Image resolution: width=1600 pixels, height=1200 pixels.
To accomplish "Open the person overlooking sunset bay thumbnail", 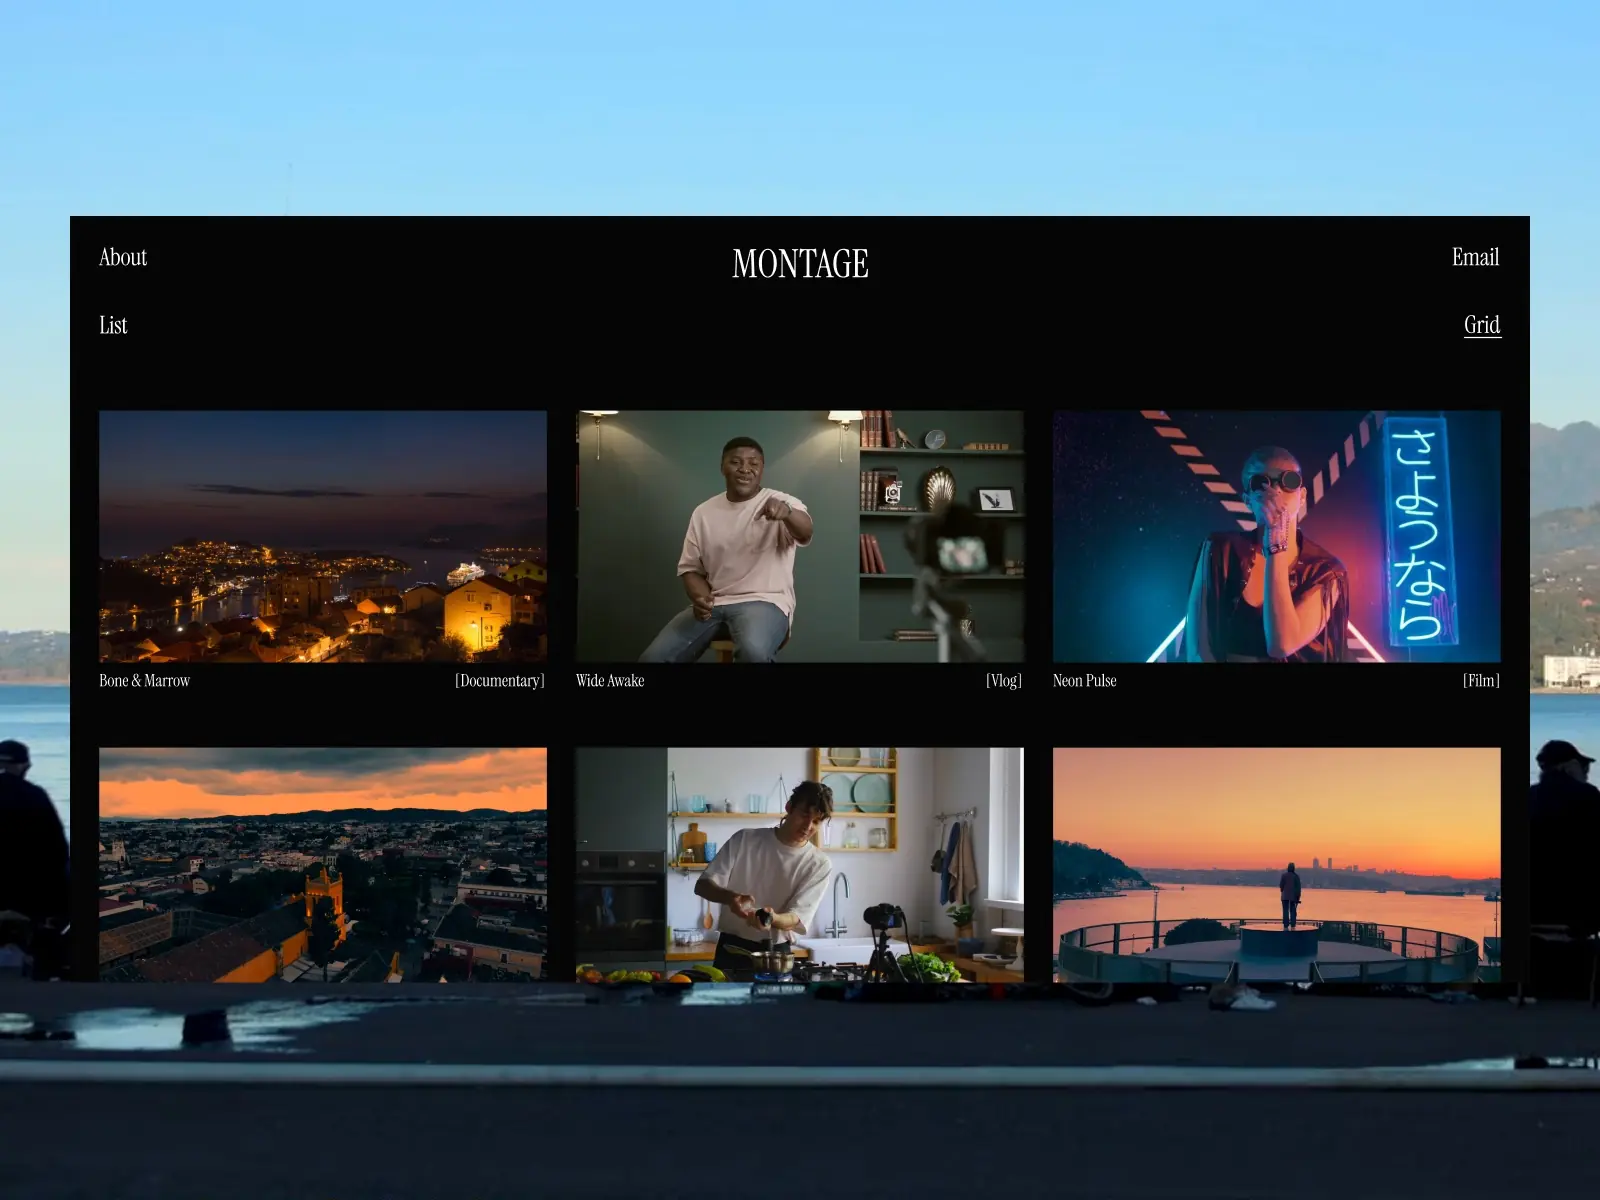I will pos(1277,865).
